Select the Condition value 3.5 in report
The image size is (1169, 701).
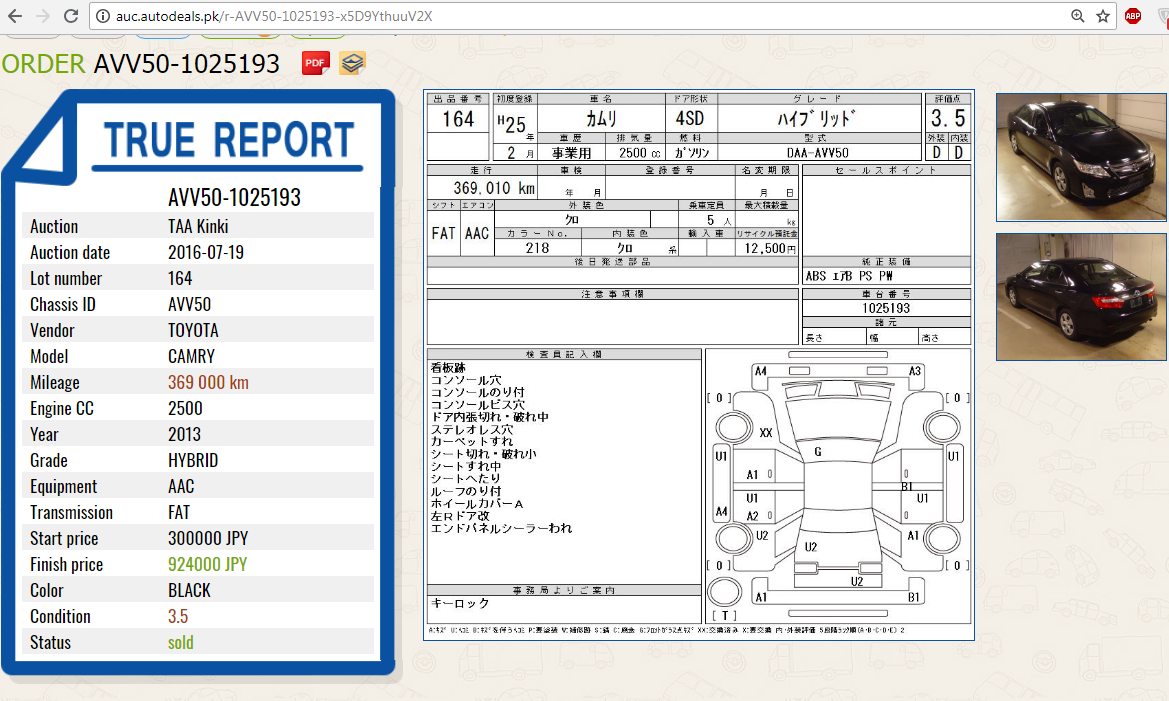pos(178,617)
